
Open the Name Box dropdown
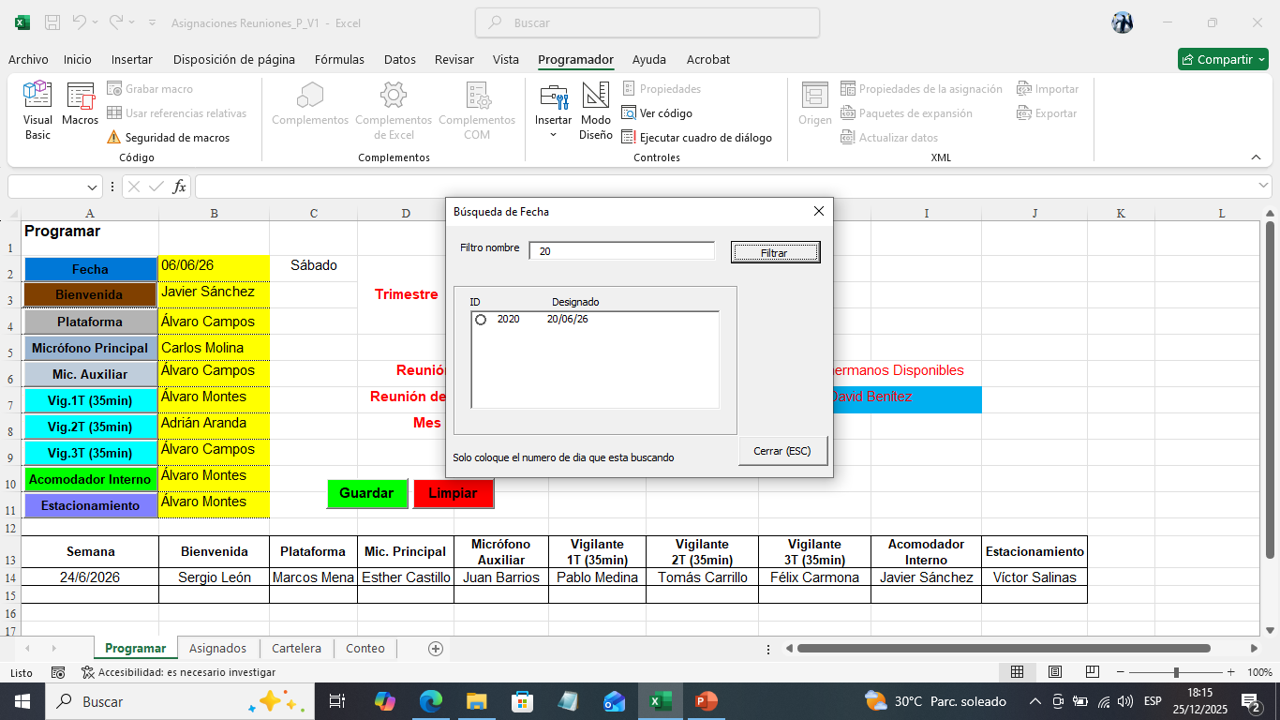coord(92,187)
